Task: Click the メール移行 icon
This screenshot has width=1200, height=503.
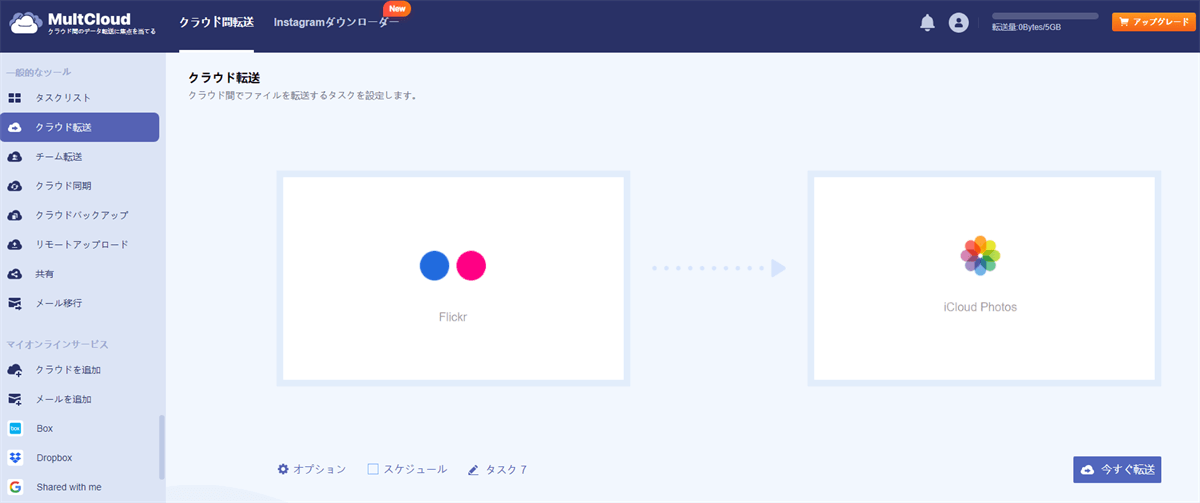Action: click(x=15, y=303)
